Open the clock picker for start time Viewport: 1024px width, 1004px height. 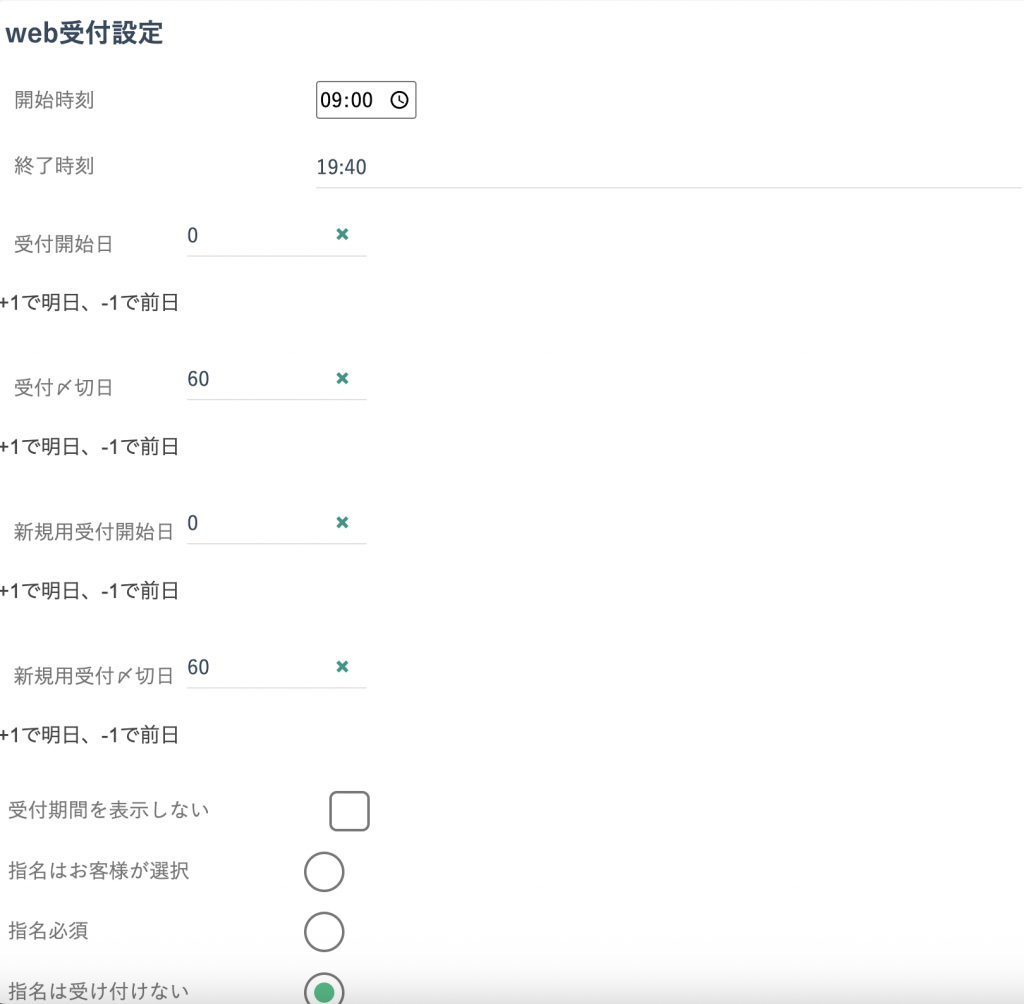coord(399,100)
